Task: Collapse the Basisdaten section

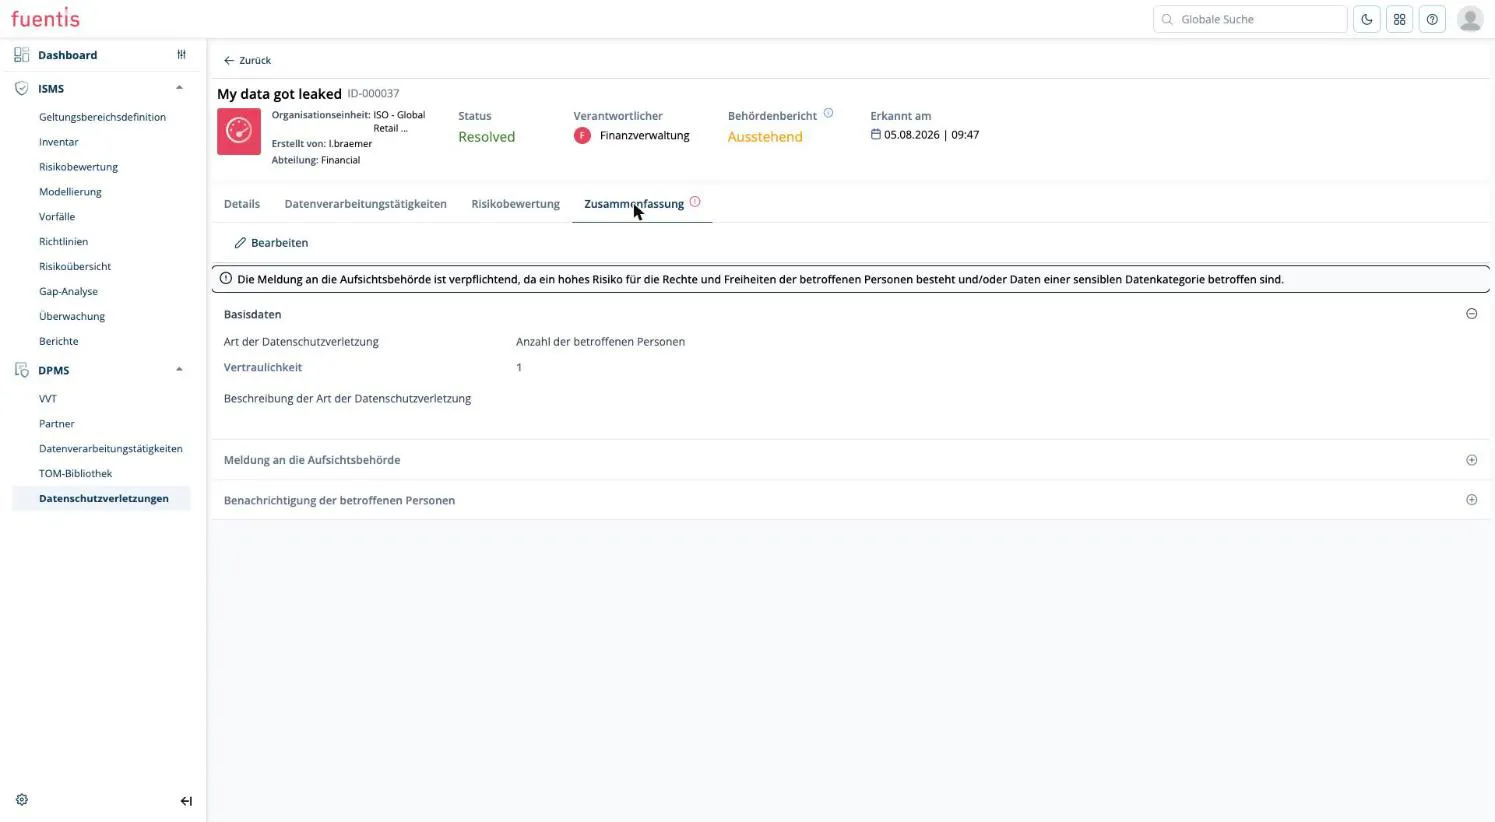Action: tap(1471, 314)
